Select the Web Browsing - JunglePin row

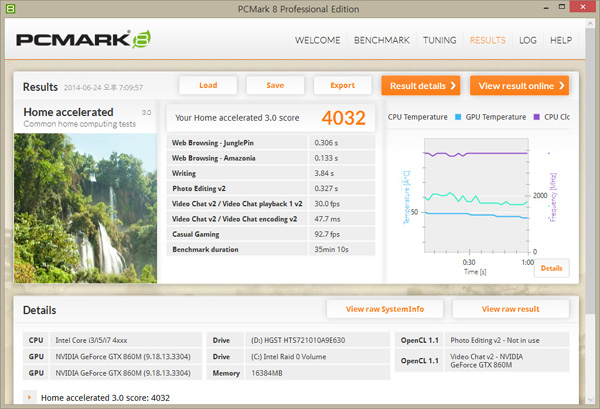tap(271, 143)
